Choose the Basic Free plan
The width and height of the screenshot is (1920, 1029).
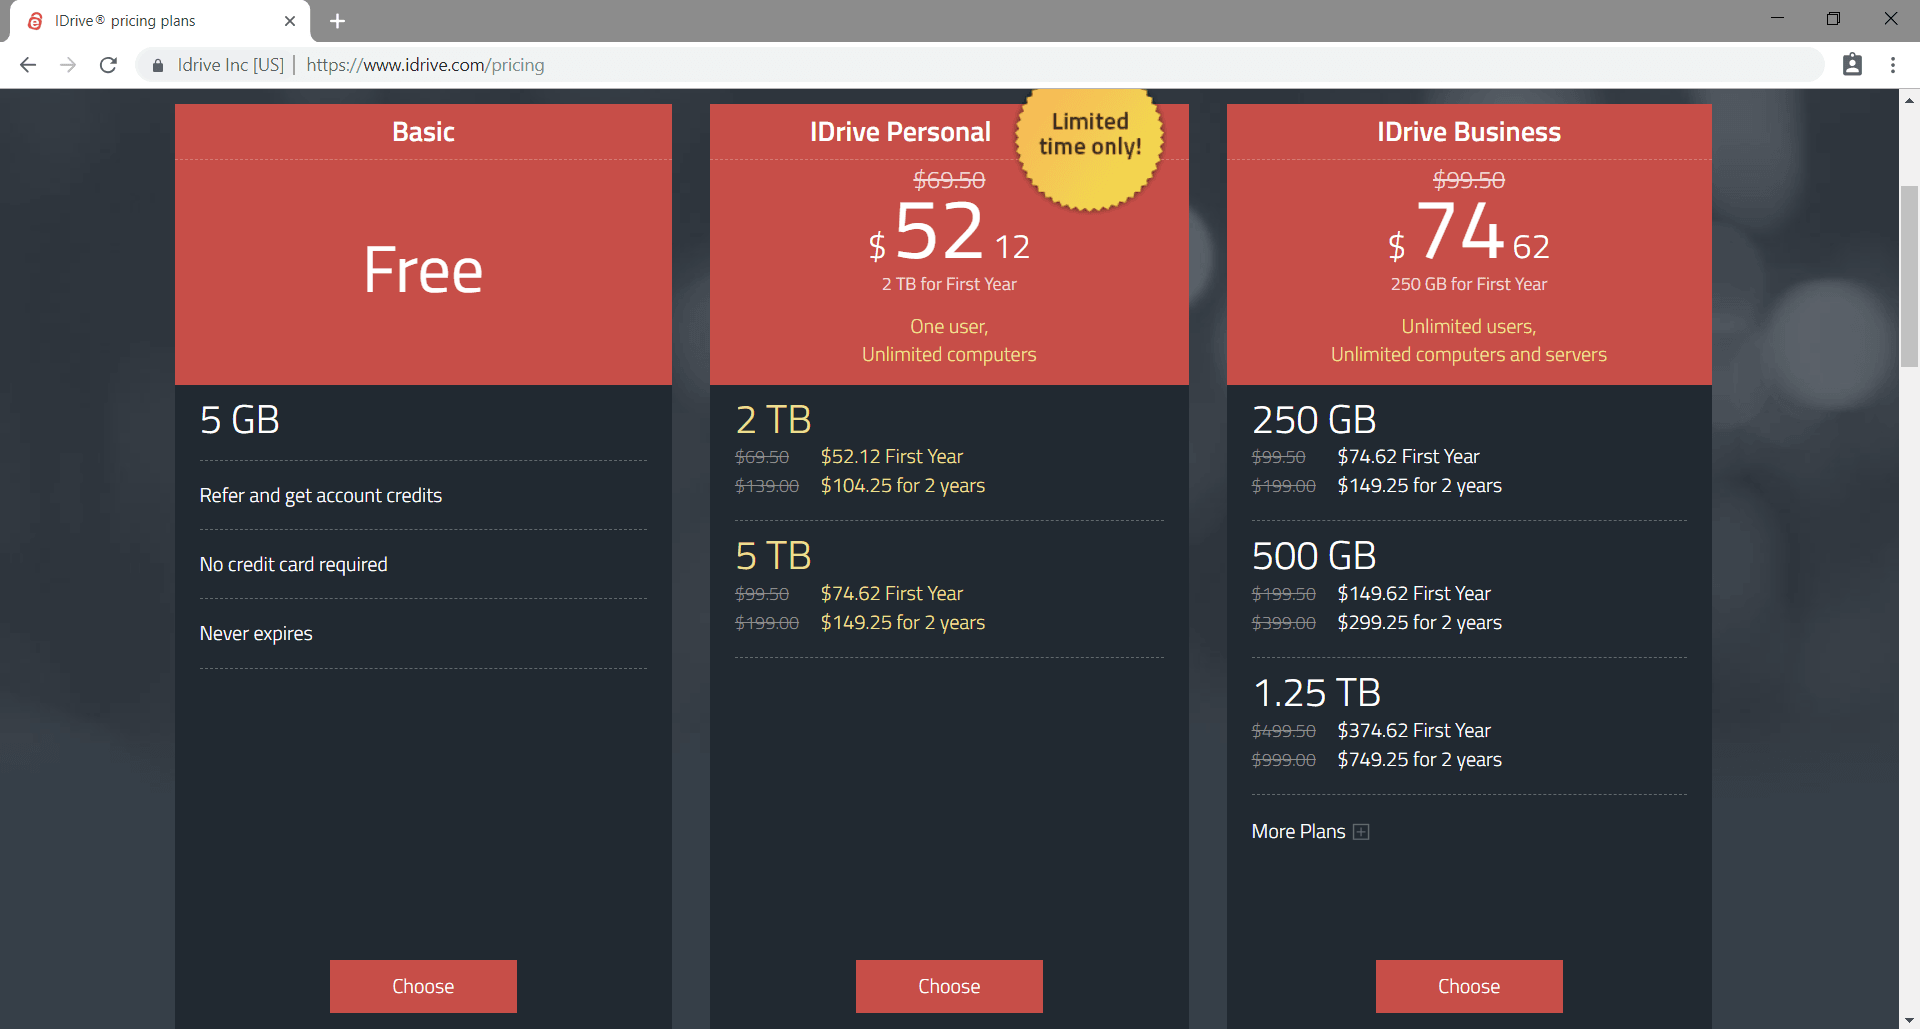point(423,986)
